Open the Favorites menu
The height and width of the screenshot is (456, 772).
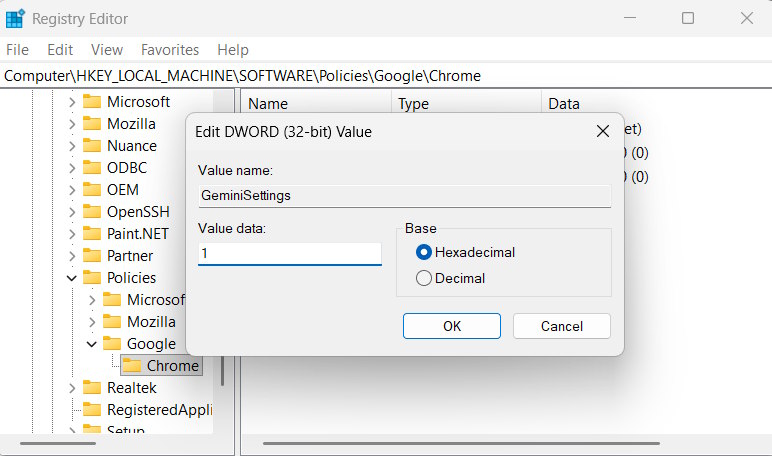[170, 50]
